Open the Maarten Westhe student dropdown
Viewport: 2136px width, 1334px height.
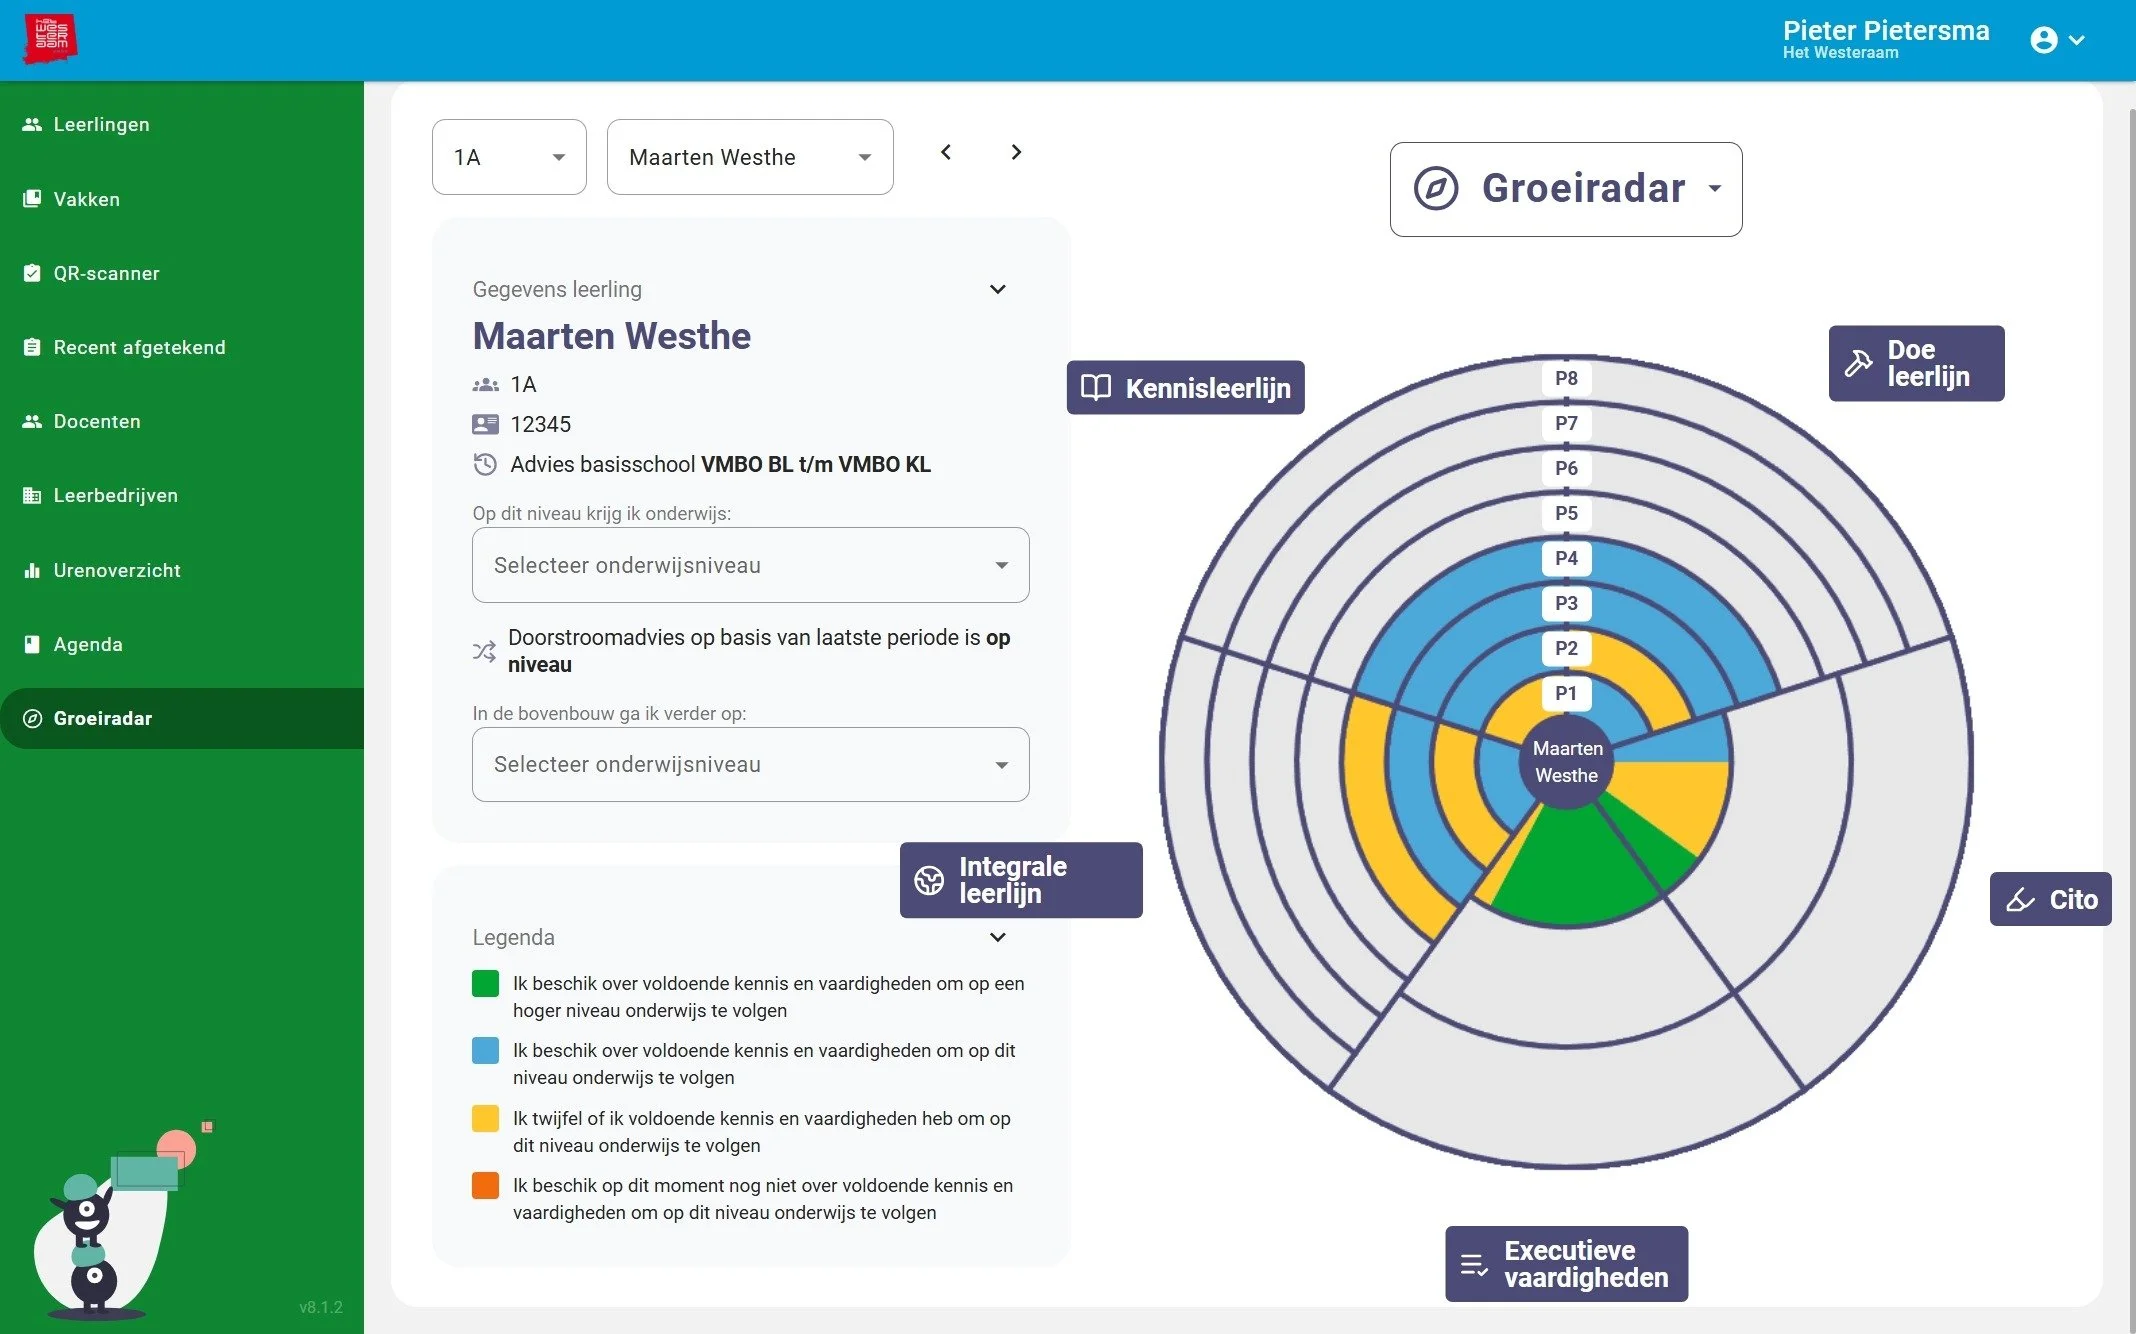tap(750, 157)
